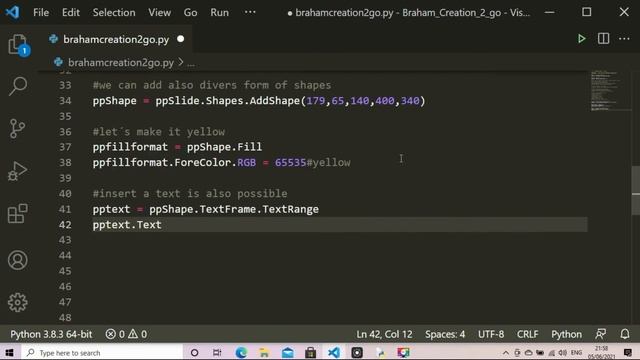Open Cortana circle in taskbar

click(x=194, y=352)
